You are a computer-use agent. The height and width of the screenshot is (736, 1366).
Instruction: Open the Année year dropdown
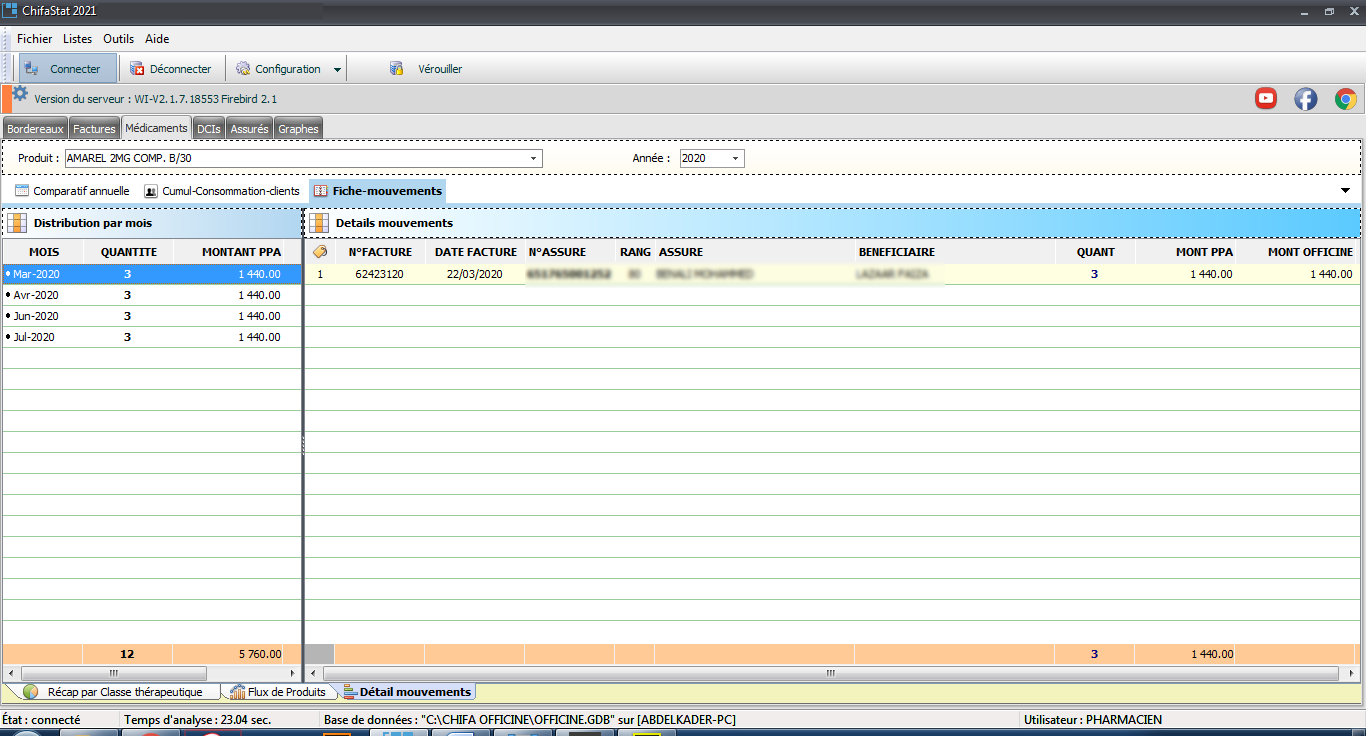(x=736, y=158)
